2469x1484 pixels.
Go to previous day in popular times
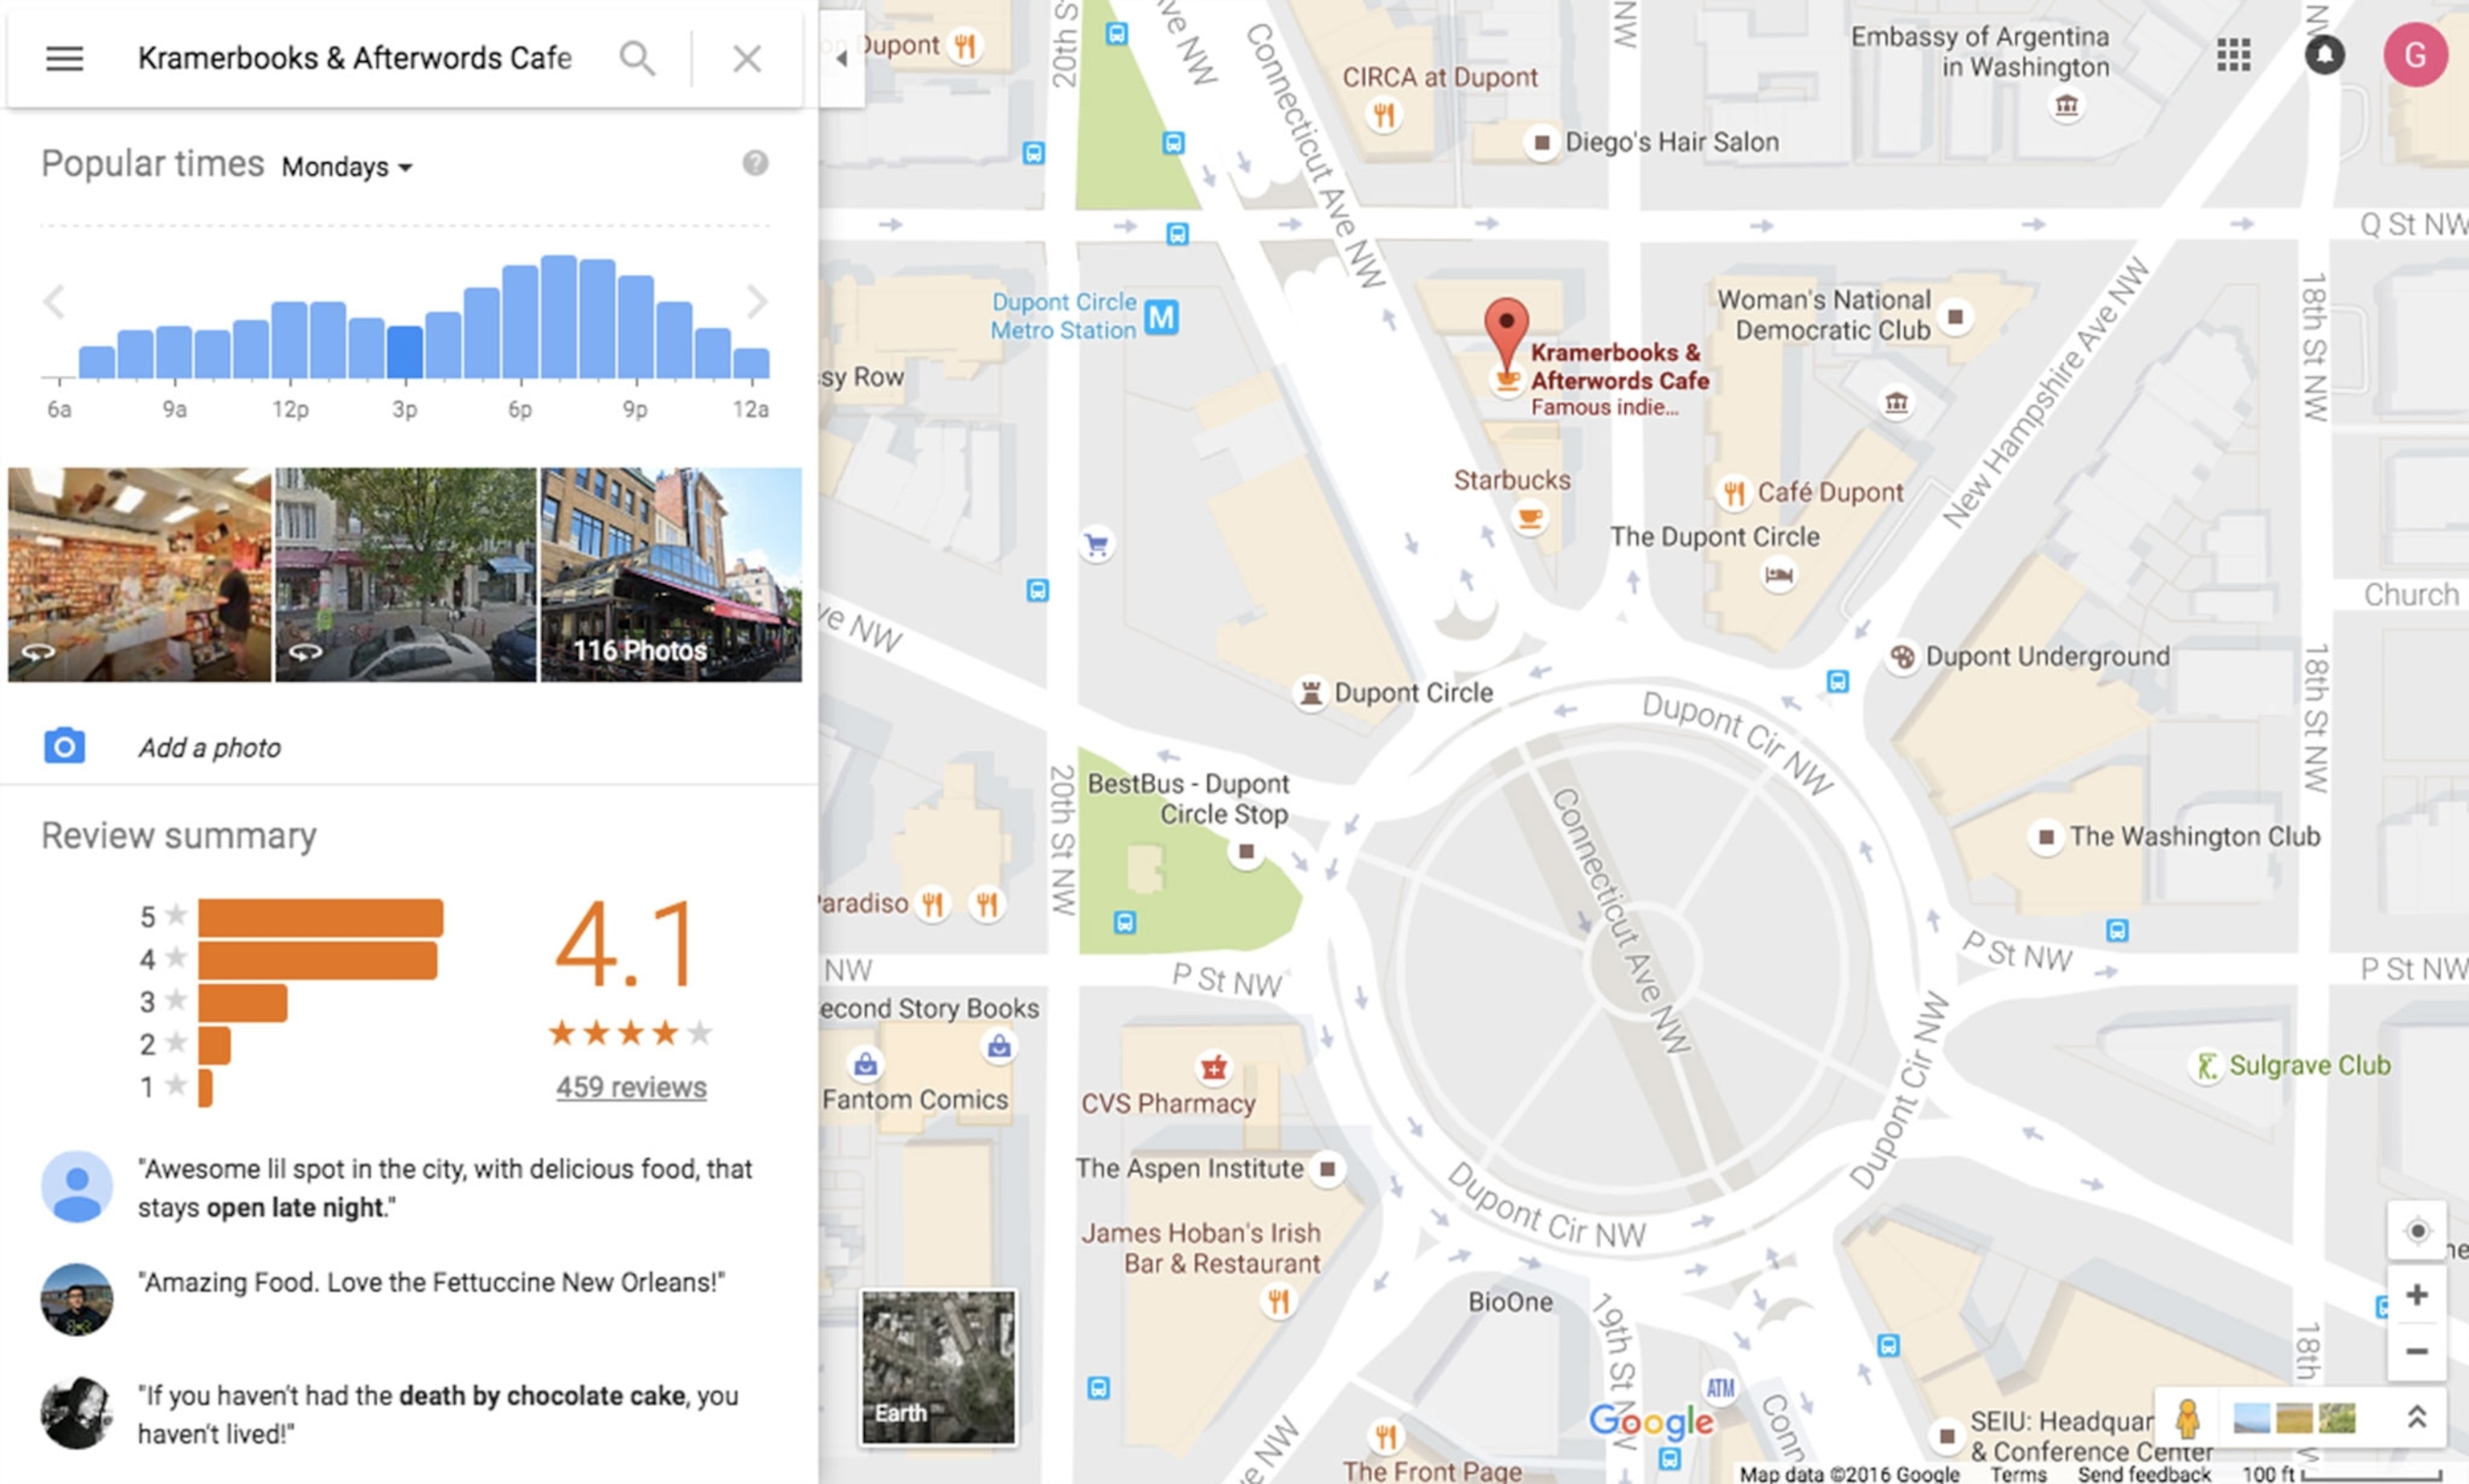(x=55, y=301)
